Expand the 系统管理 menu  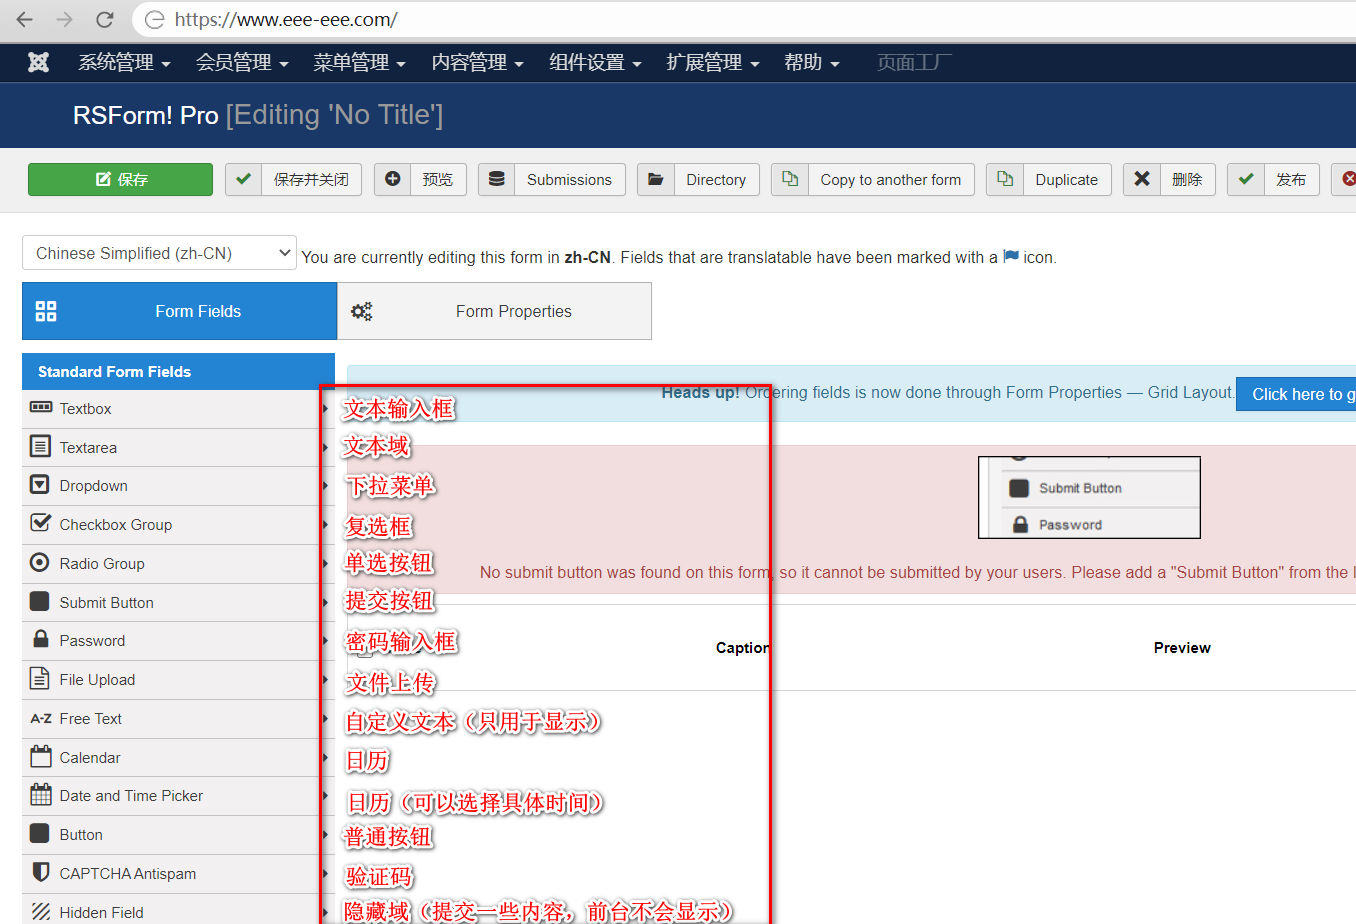(124, 63)
